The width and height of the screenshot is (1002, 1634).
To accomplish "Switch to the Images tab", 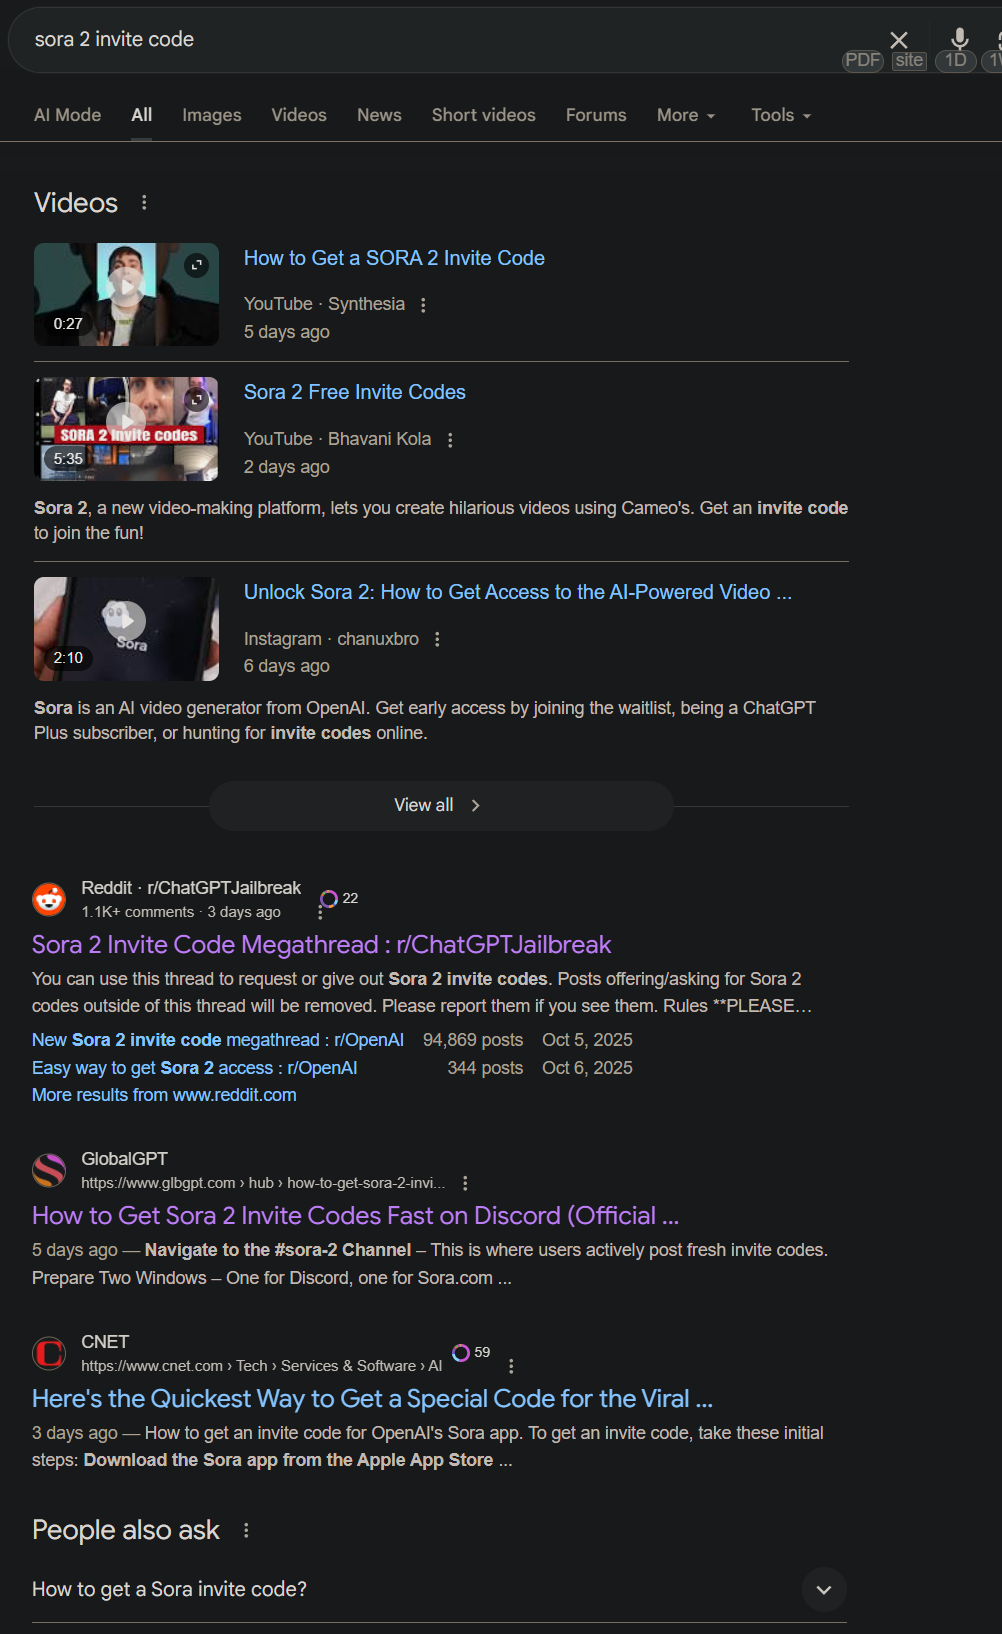I will click(x=211, y=115).
